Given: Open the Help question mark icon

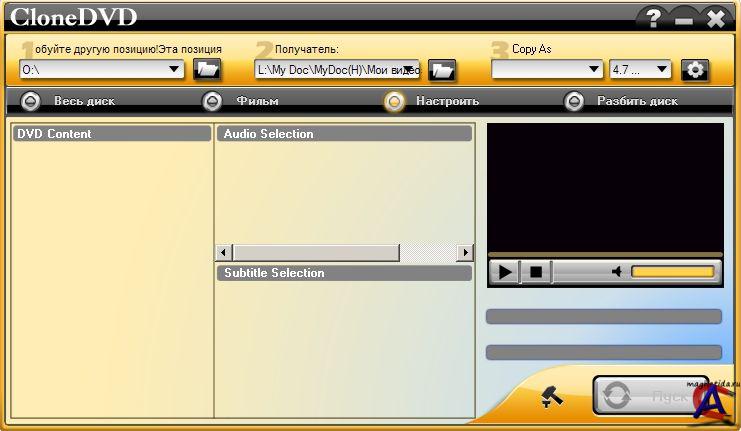Looking at the screenshot, I should [653, 18].
